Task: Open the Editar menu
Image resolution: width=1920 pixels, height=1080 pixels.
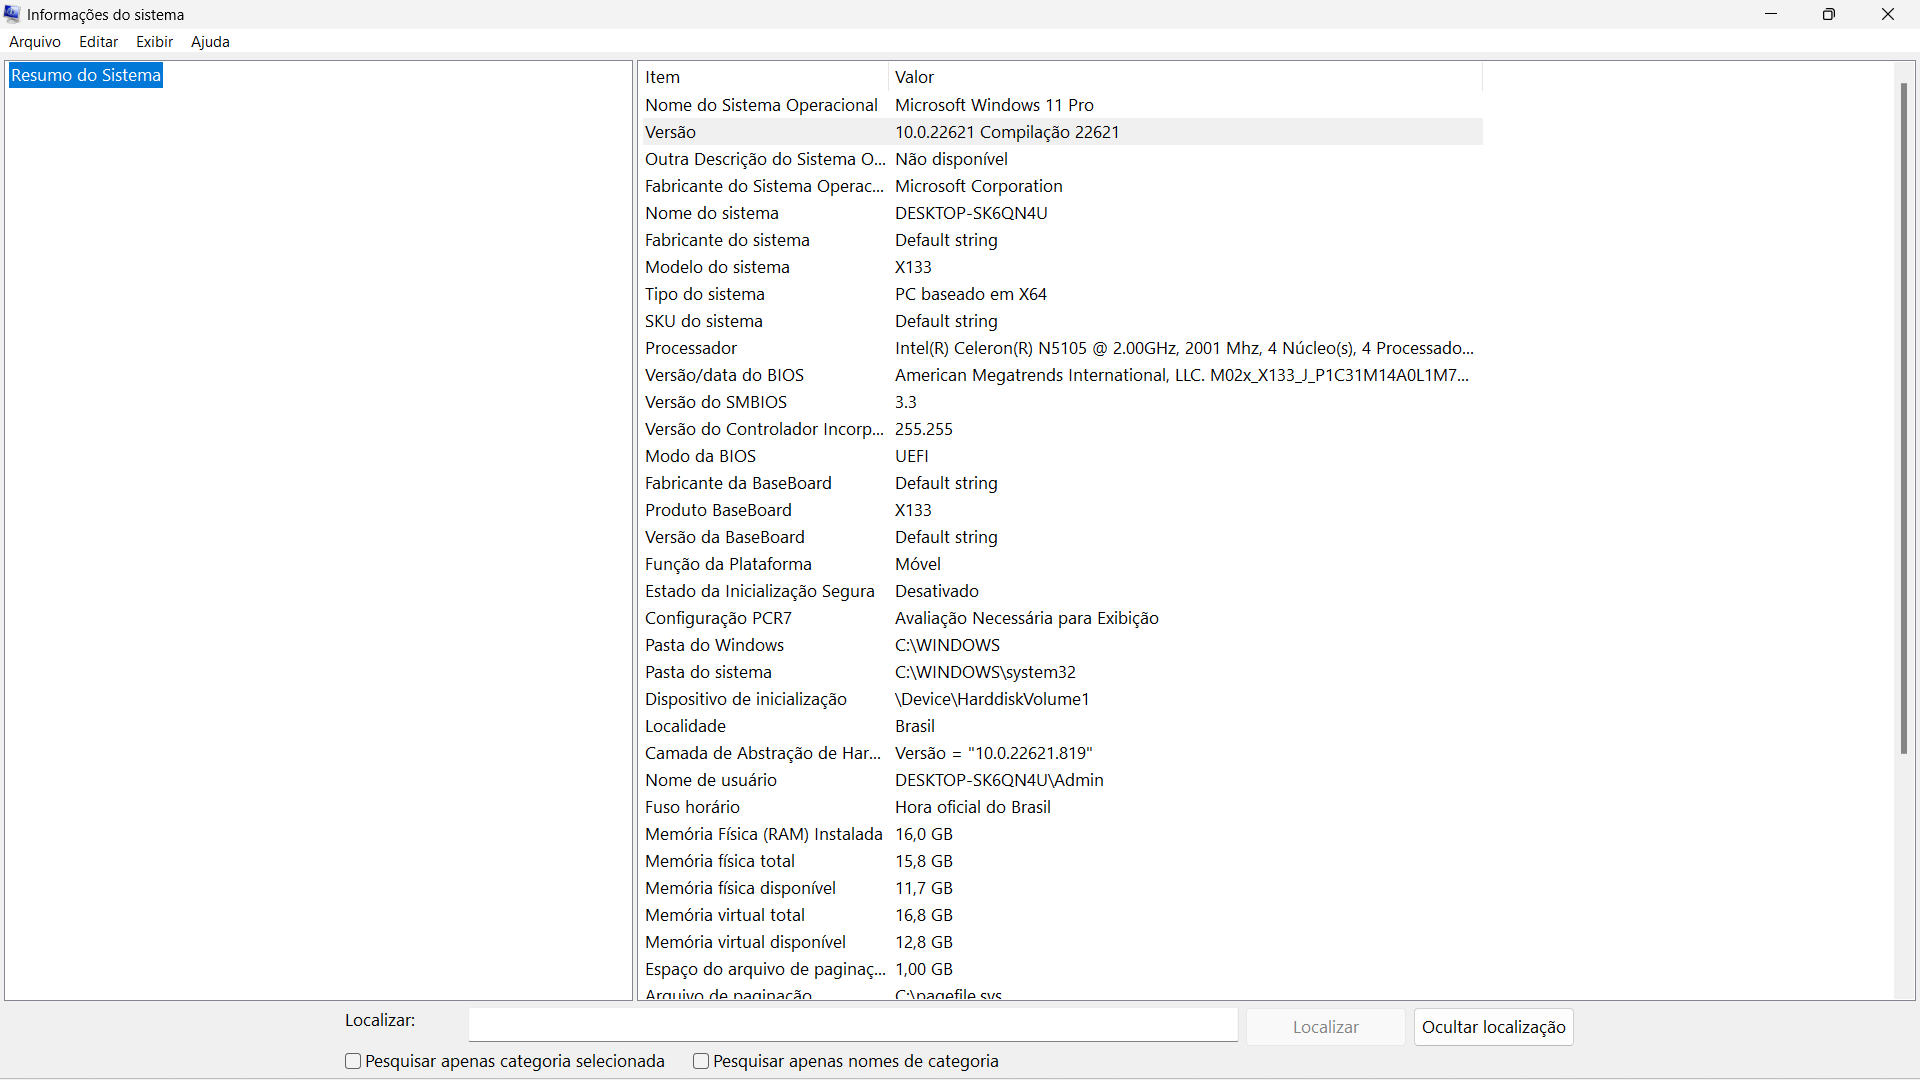Action: click(x=98, y=42)
